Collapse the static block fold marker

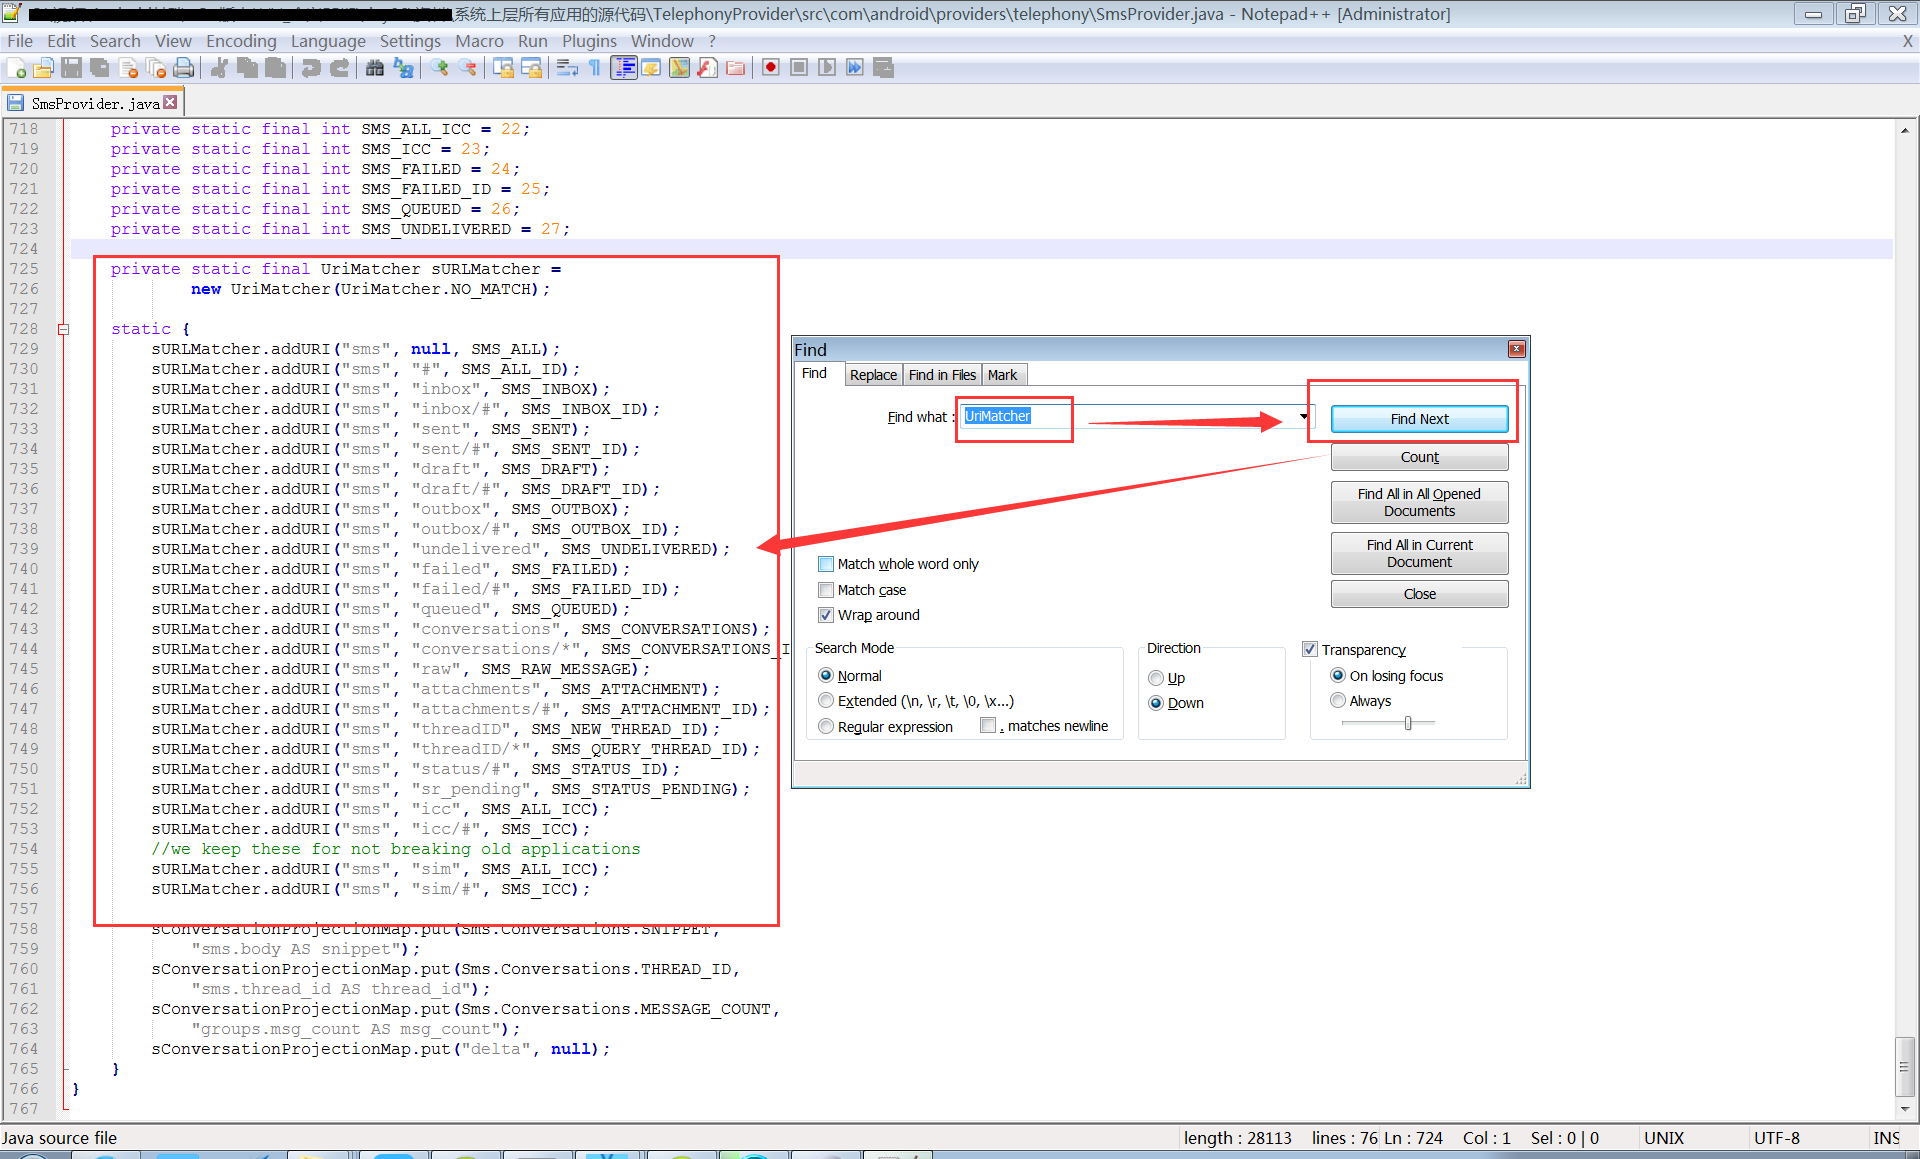point(63,329)
